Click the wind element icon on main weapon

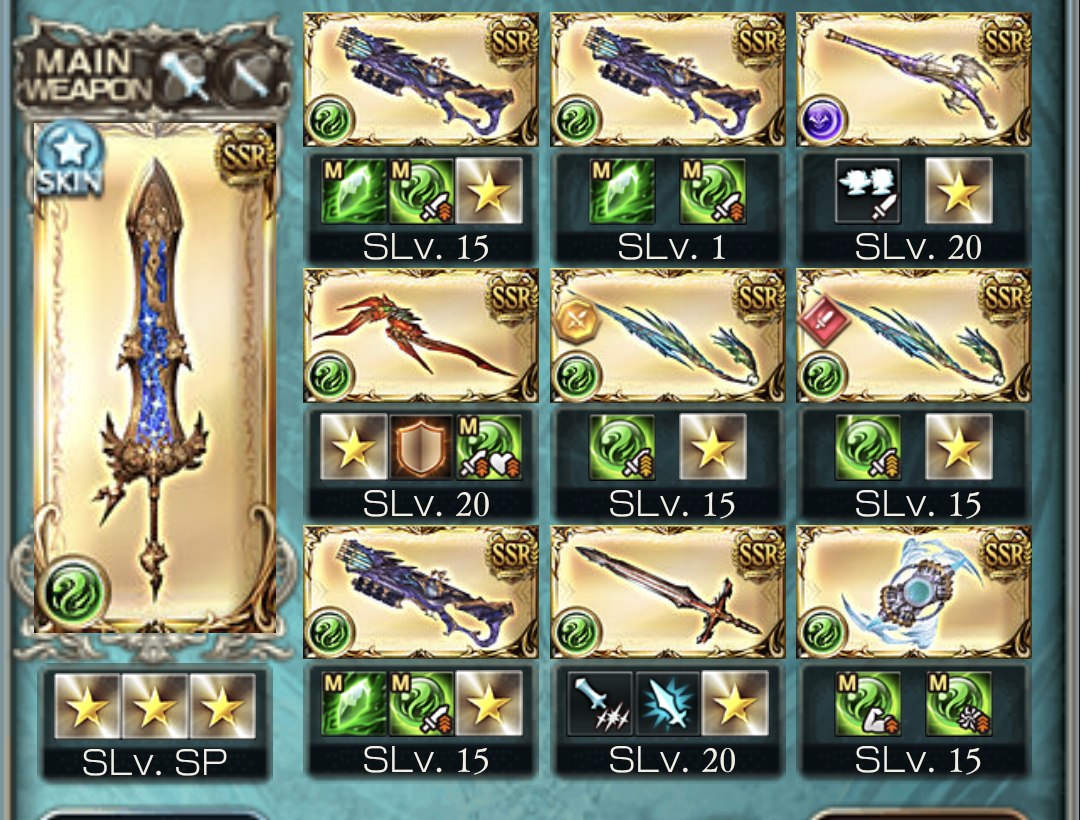[73, 591]
